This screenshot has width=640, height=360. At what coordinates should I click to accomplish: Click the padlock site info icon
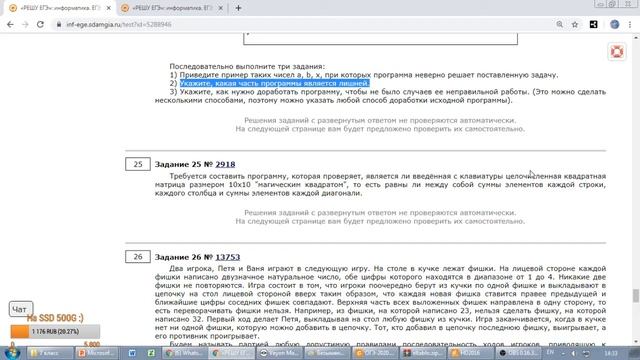pos(59,24)
